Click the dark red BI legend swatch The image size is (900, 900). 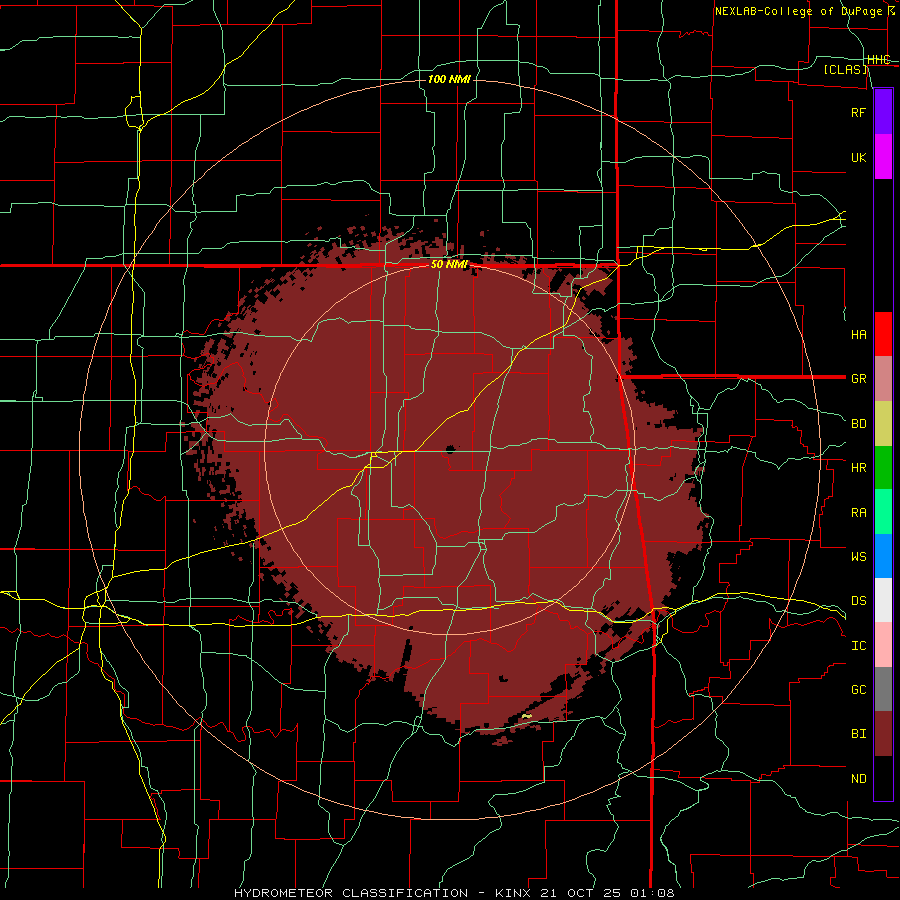pyautogui.click(x=883, y=734)
